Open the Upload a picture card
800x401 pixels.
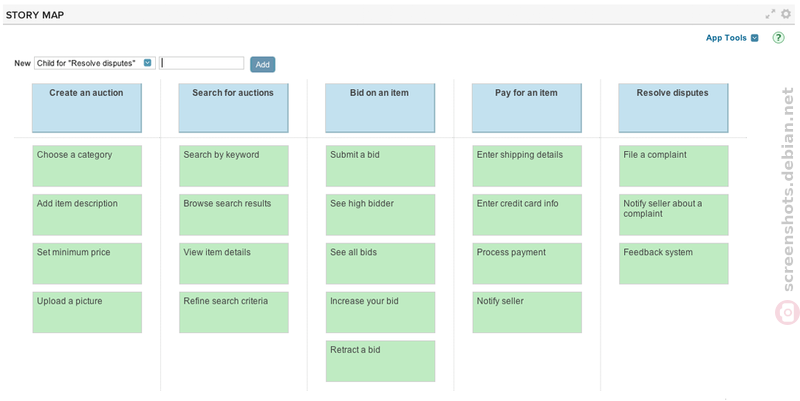87,312
